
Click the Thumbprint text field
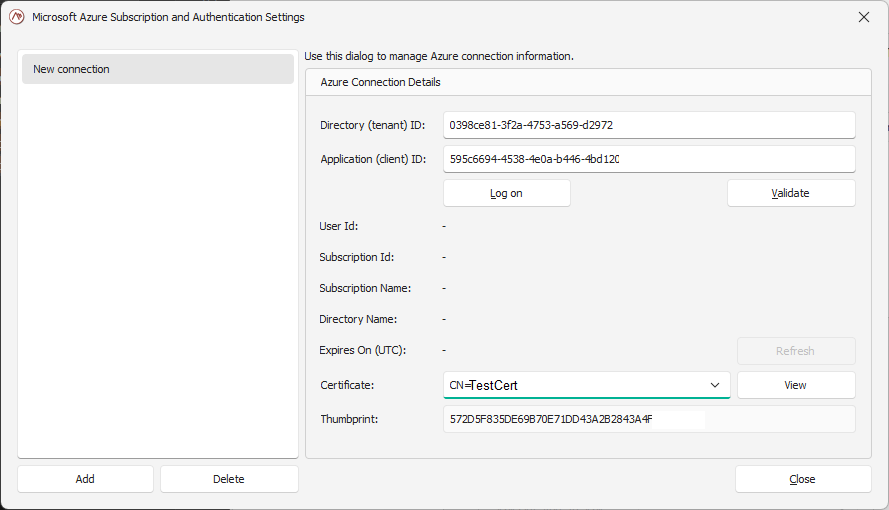(x=649, y=419)
